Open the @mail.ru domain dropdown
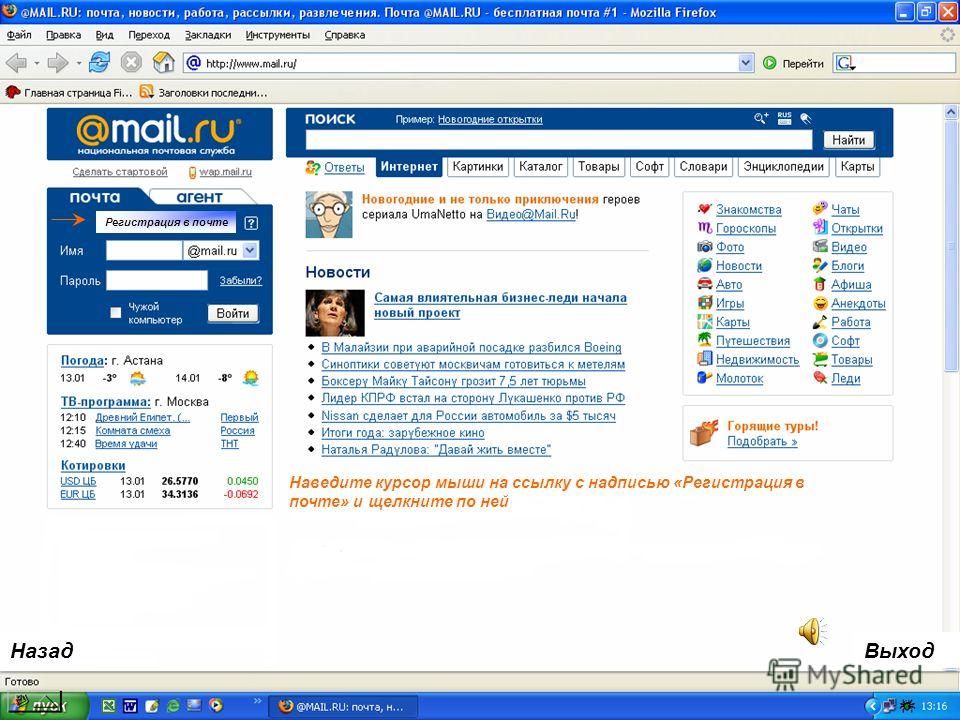The height and width of the screenshot is (720, 960). [250, 250]
